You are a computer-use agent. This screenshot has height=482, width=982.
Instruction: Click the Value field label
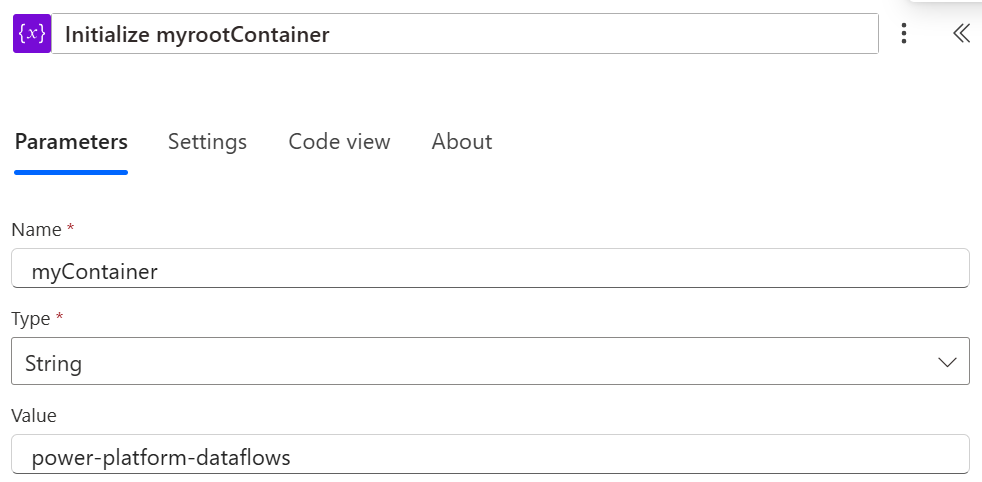[x=34, y=415]
